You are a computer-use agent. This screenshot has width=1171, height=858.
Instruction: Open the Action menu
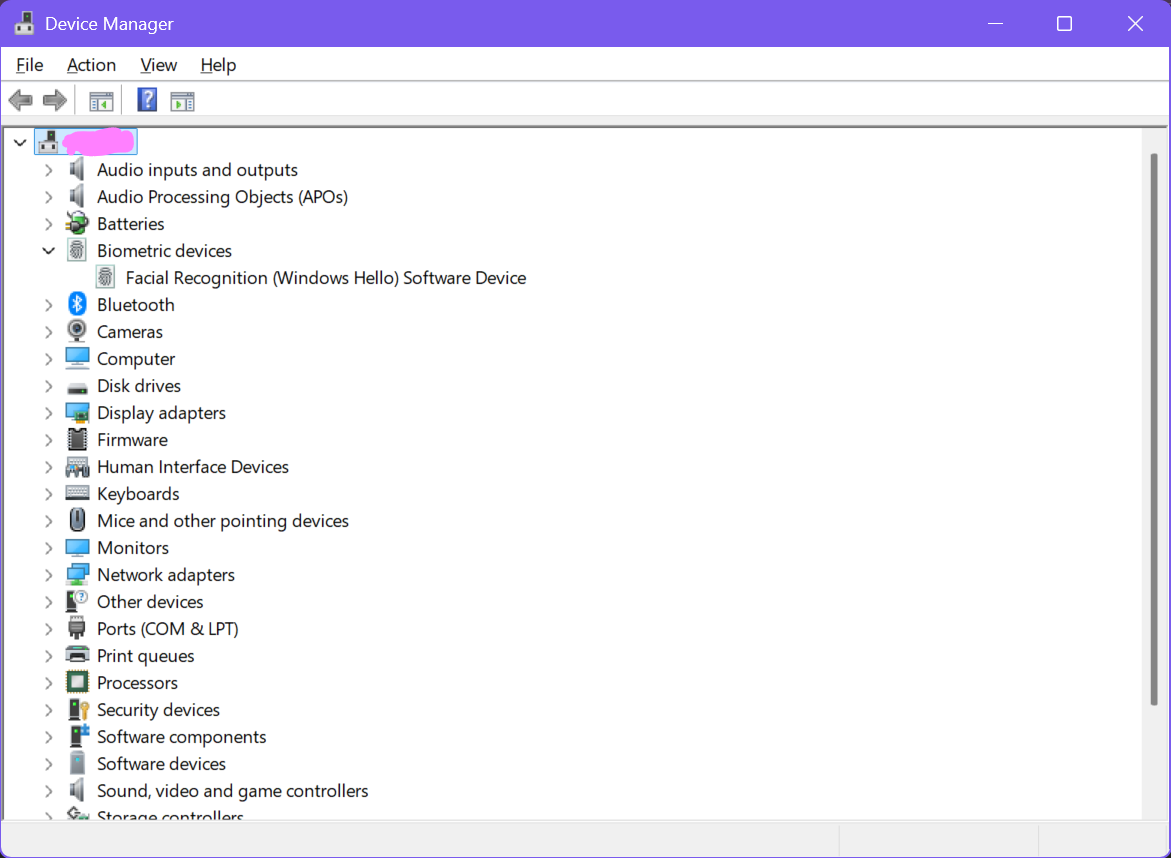tap(91, 65)
